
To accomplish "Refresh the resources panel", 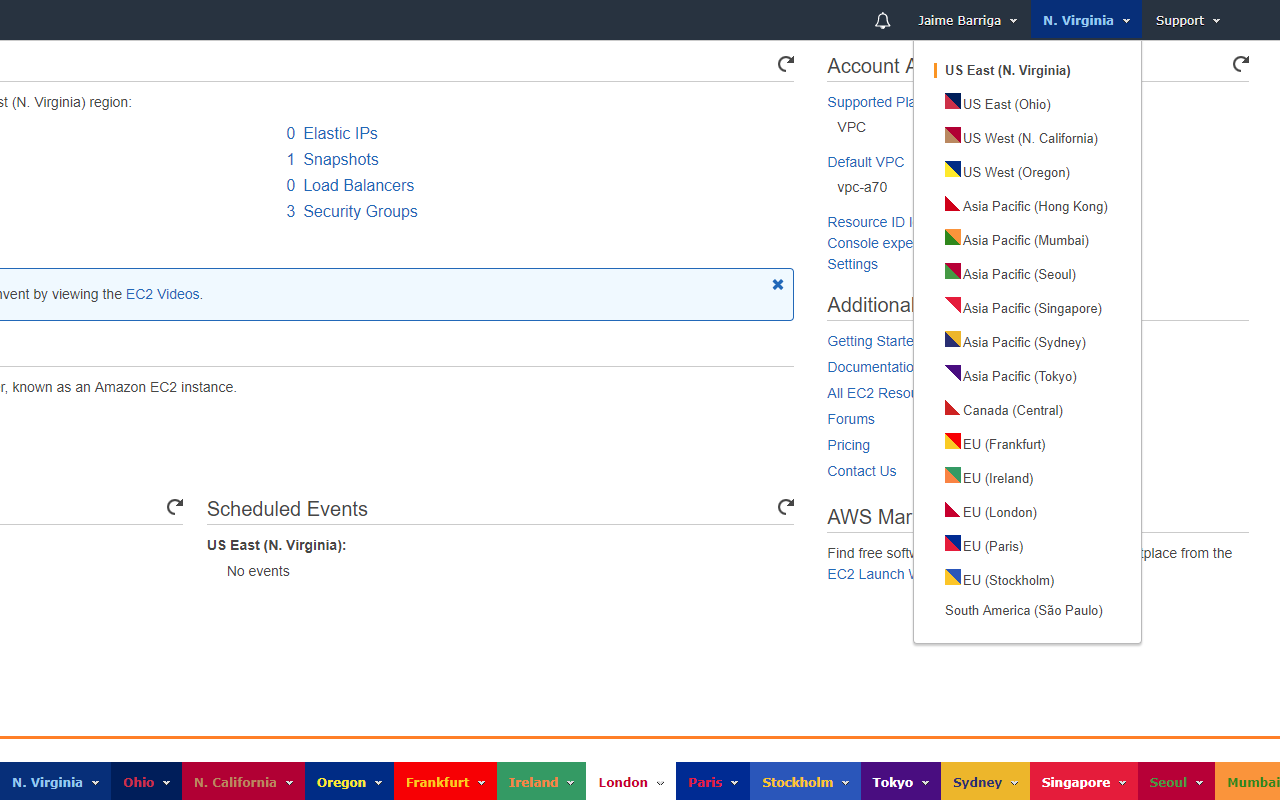I will pyautogui.click(x=786, y=65).
